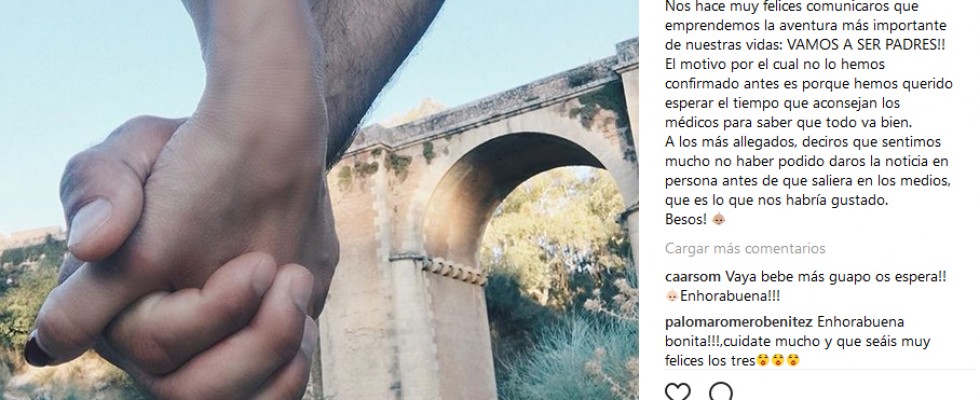Image resolution: width=980 pixels, height=400 pixels.
Task: Click the clasped hands in the photo
Action: point(188,262)
